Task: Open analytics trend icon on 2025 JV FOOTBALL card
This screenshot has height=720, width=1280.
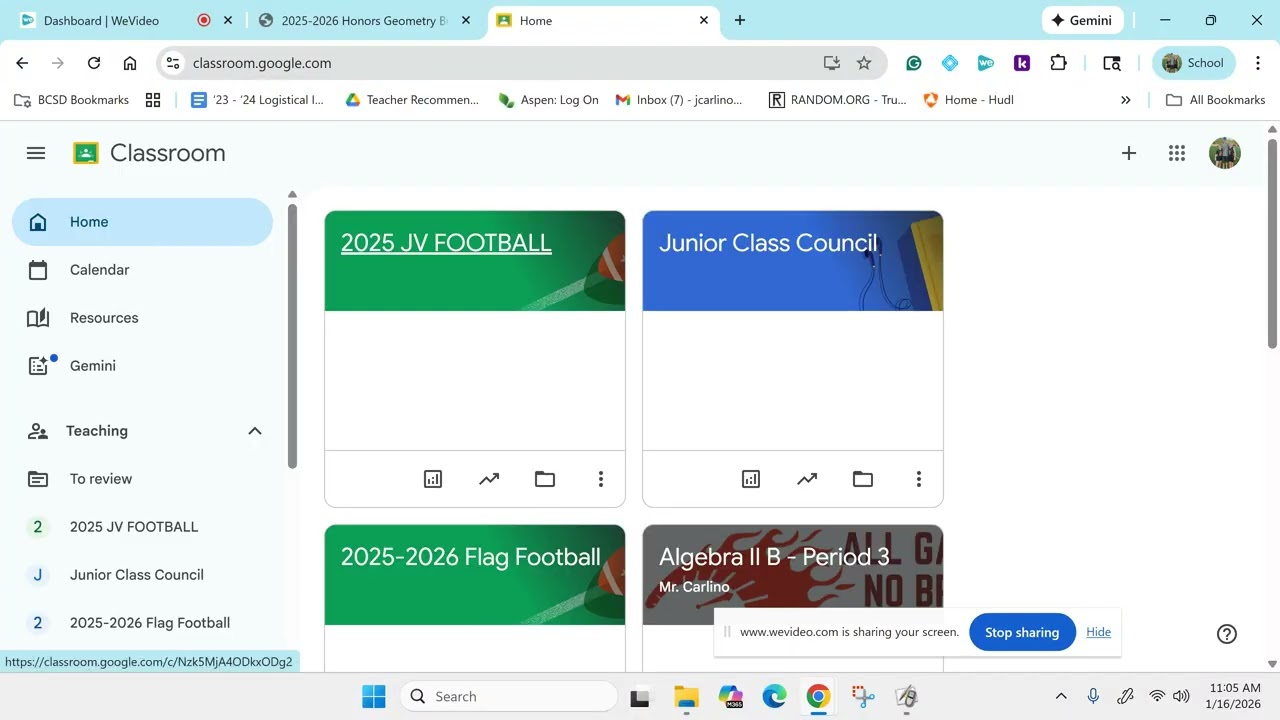Action: (x=489, y=479)
